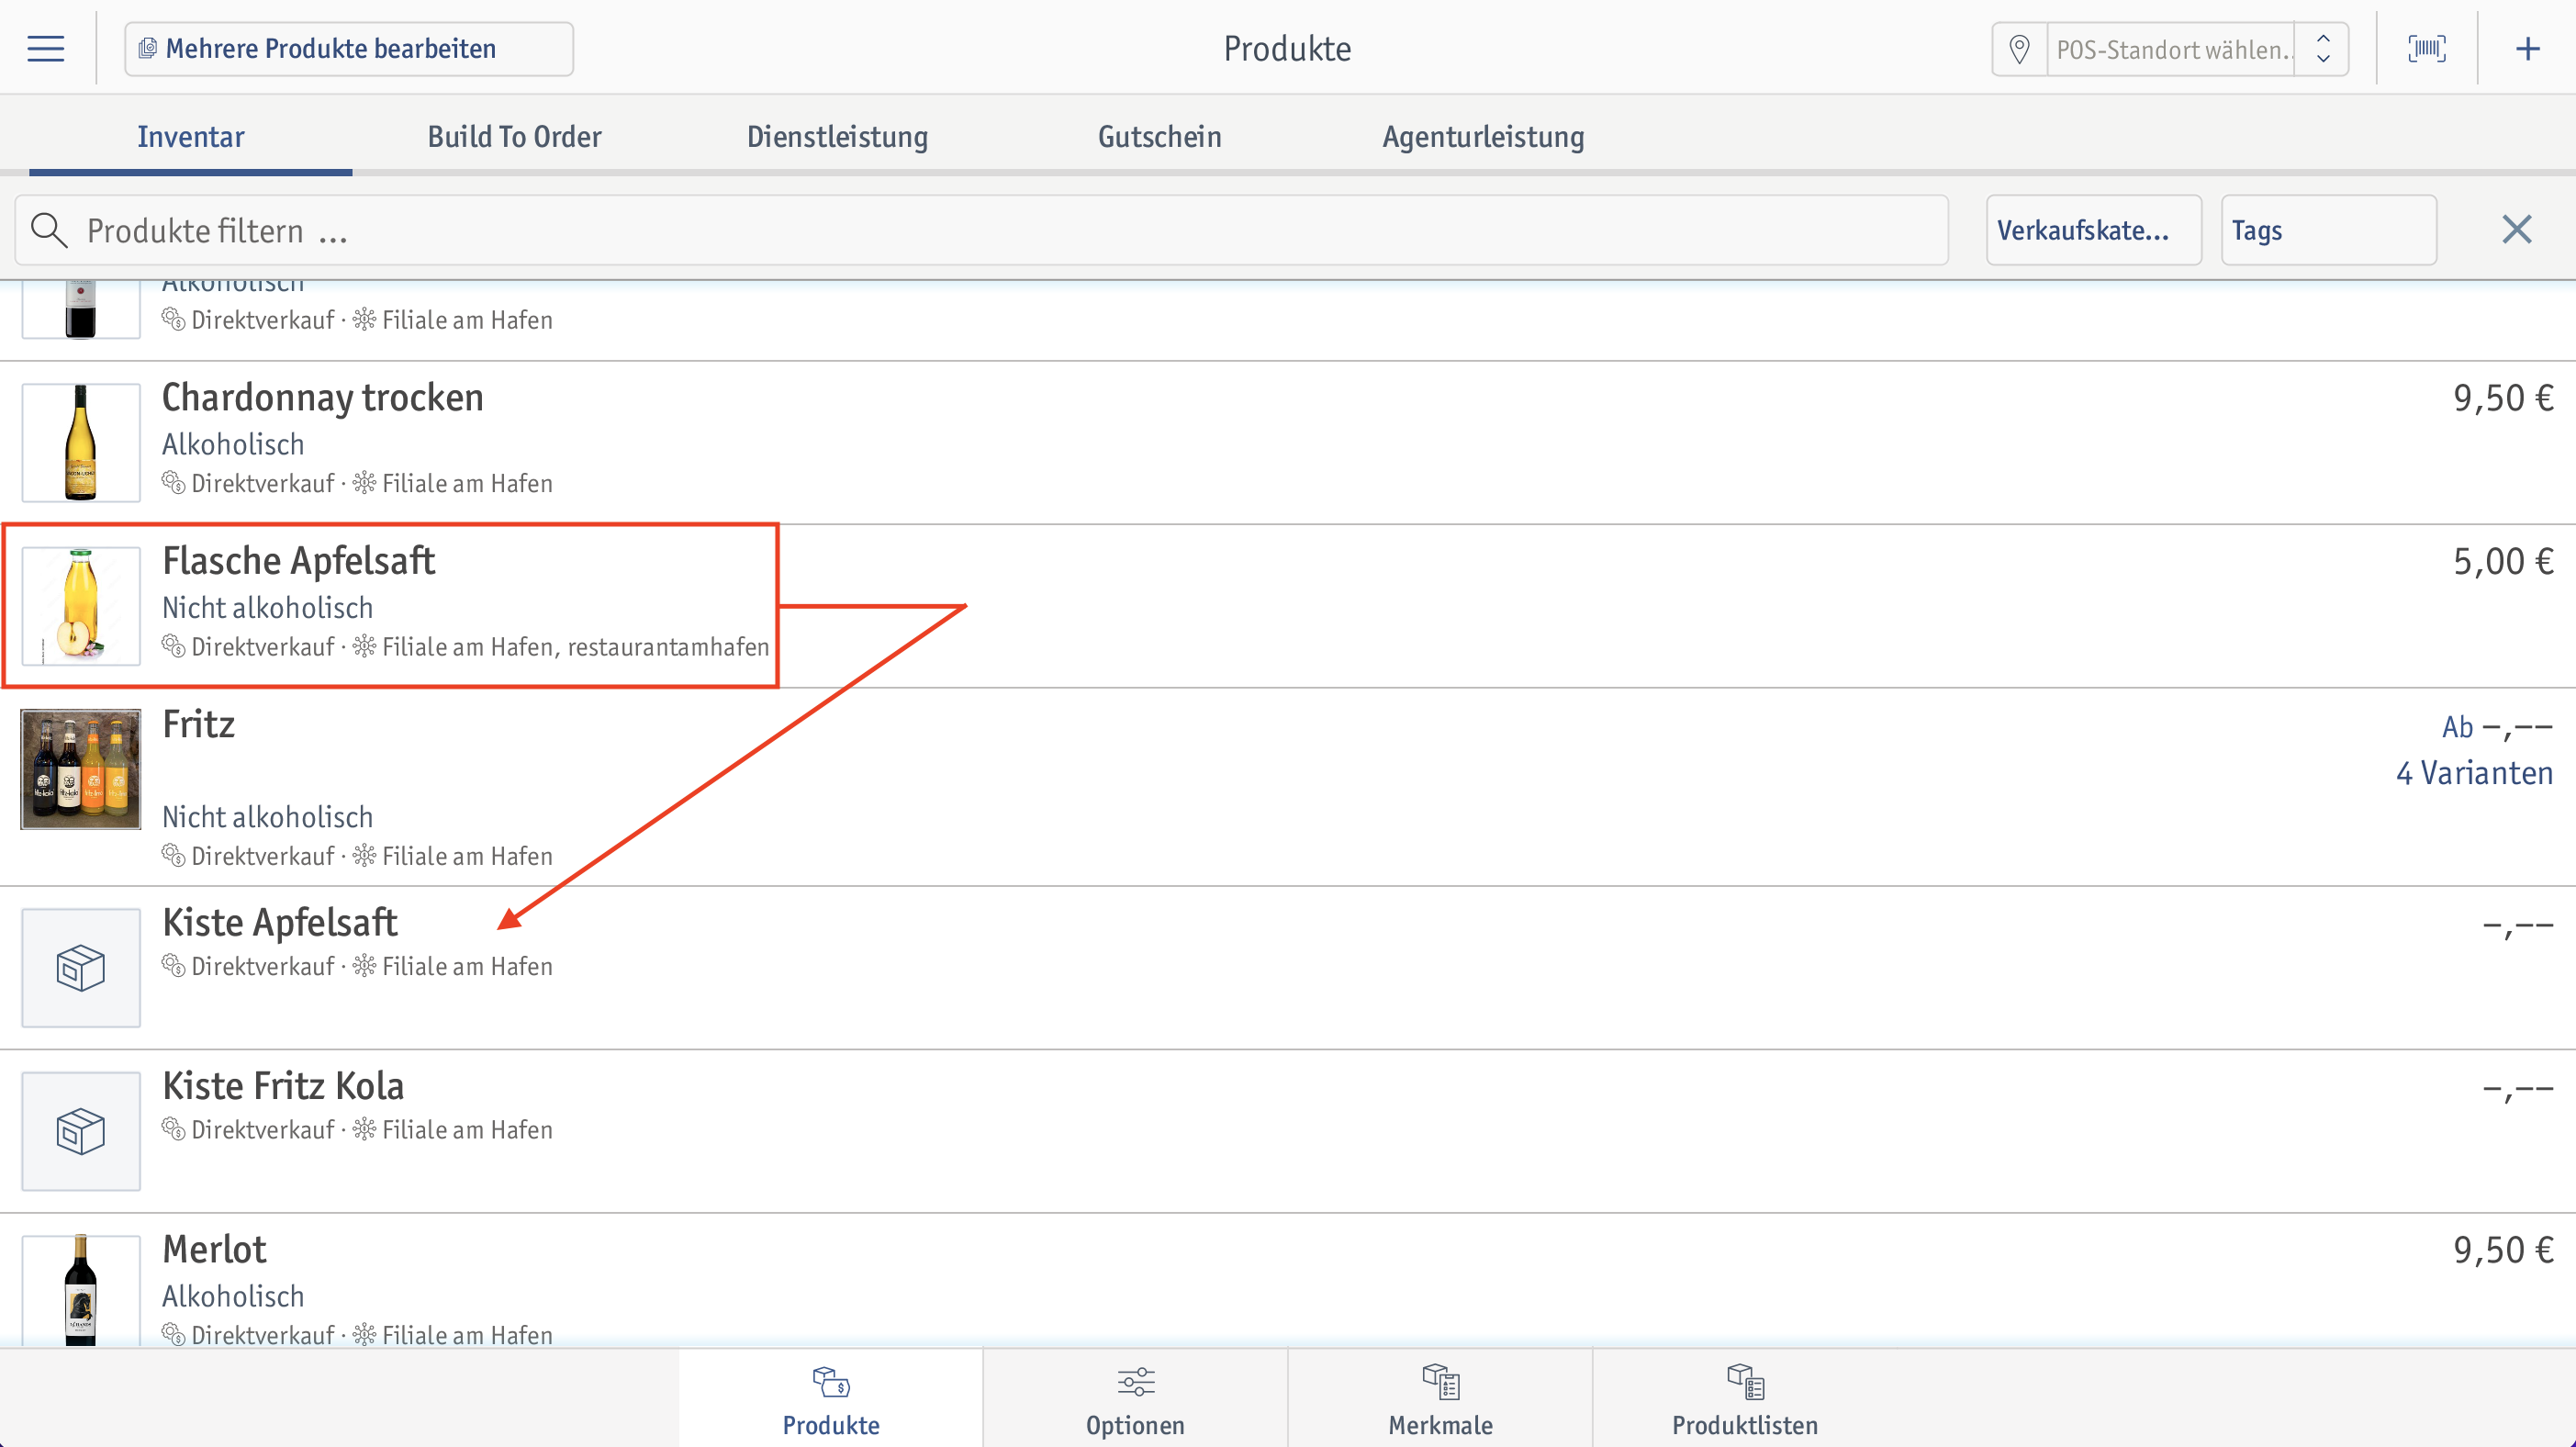Open the hamburger main menu

click(x=46, y=48)
